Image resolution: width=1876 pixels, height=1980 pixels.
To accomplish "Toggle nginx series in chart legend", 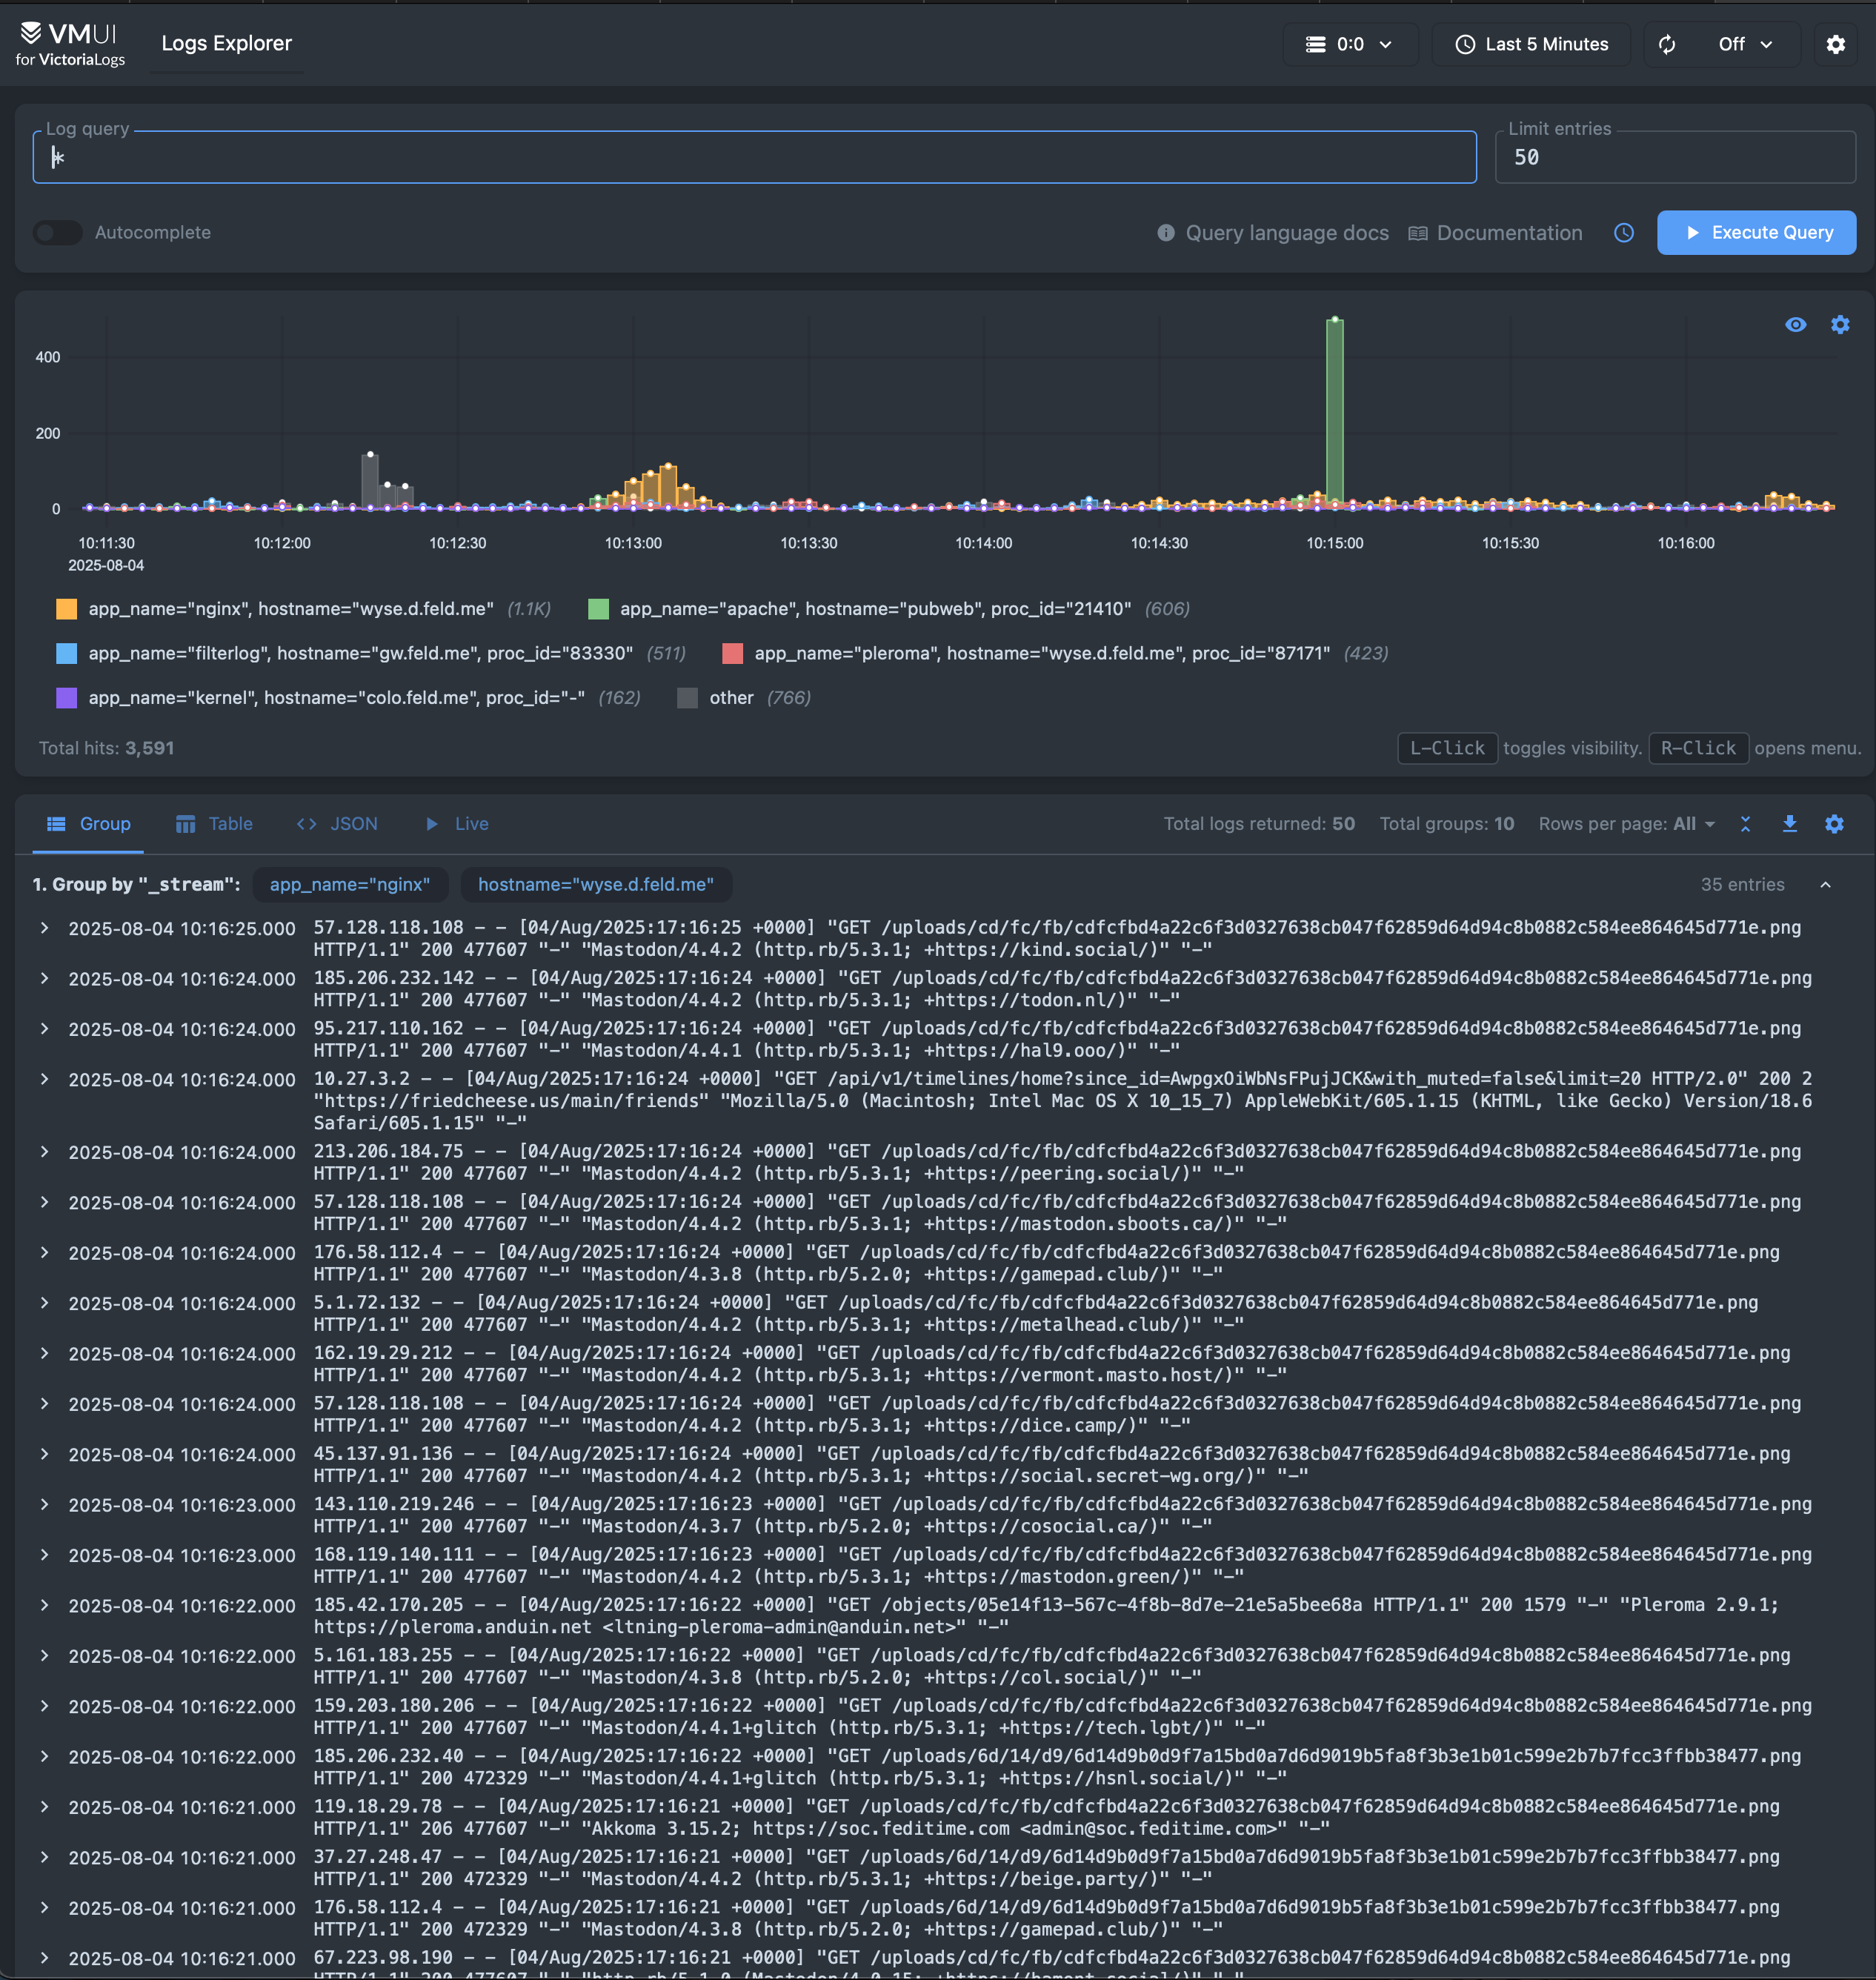I will pos(290,609).
